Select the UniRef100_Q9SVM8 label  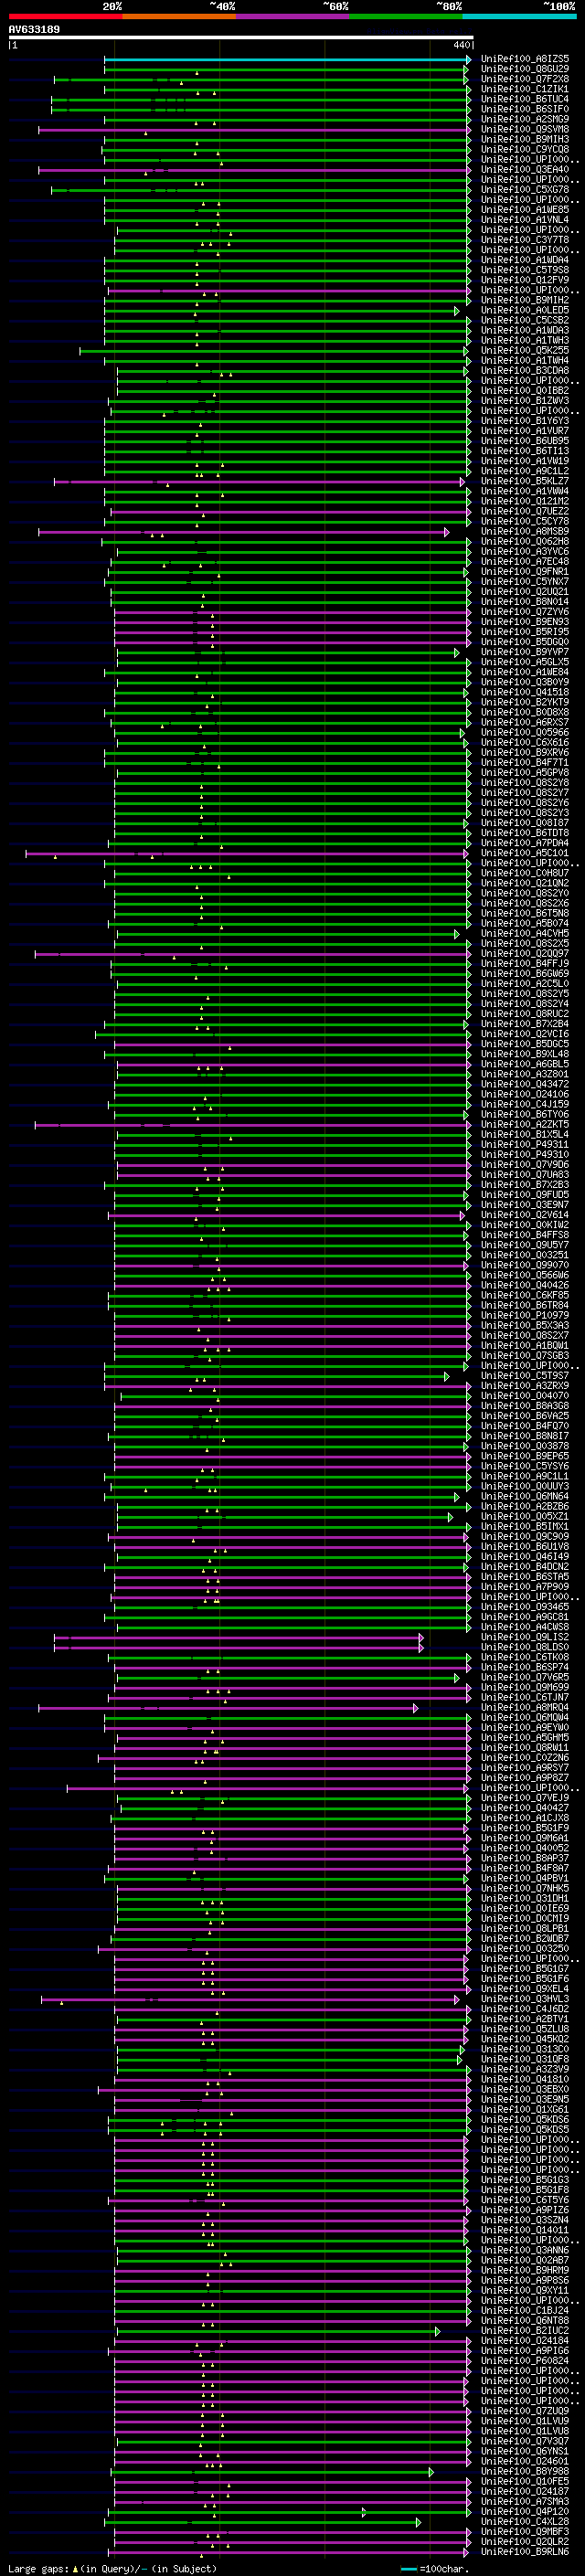coord(525,130)
